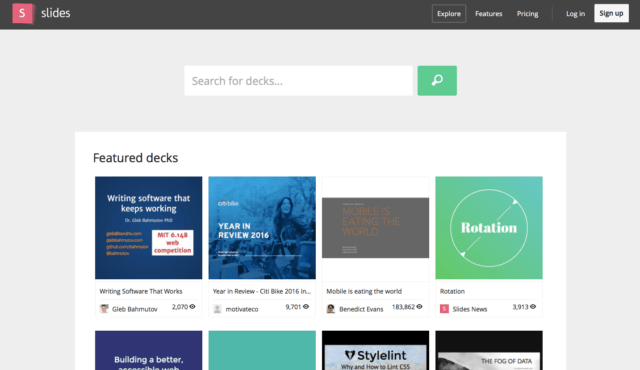Image resolution: width=640 pixels, height=370 pixels.
Task: Click the Featured decks heading
Action: pyautogui.click(x=136, y=158)
